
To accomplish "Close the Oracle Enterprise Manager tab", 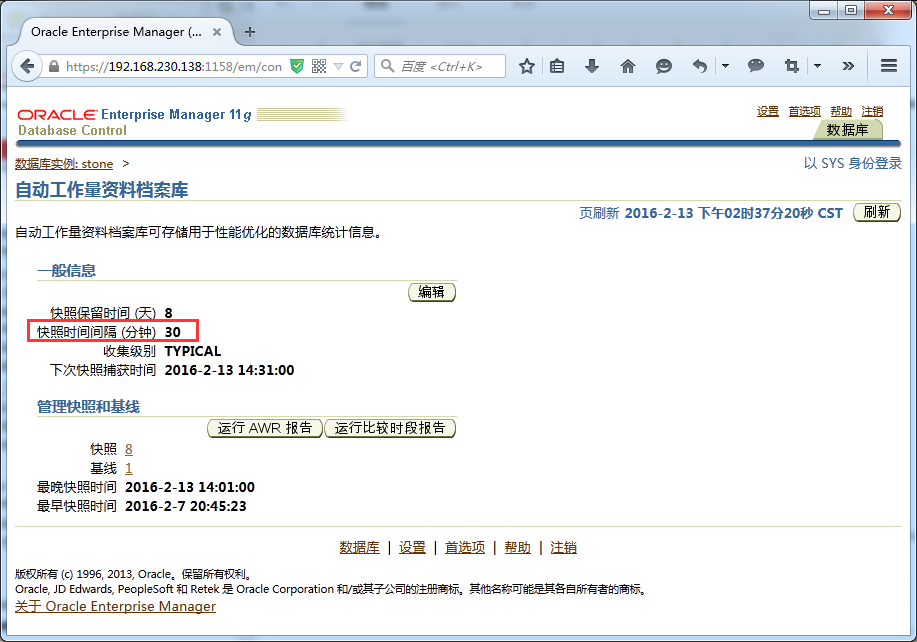I will click(x=217, y=32).
